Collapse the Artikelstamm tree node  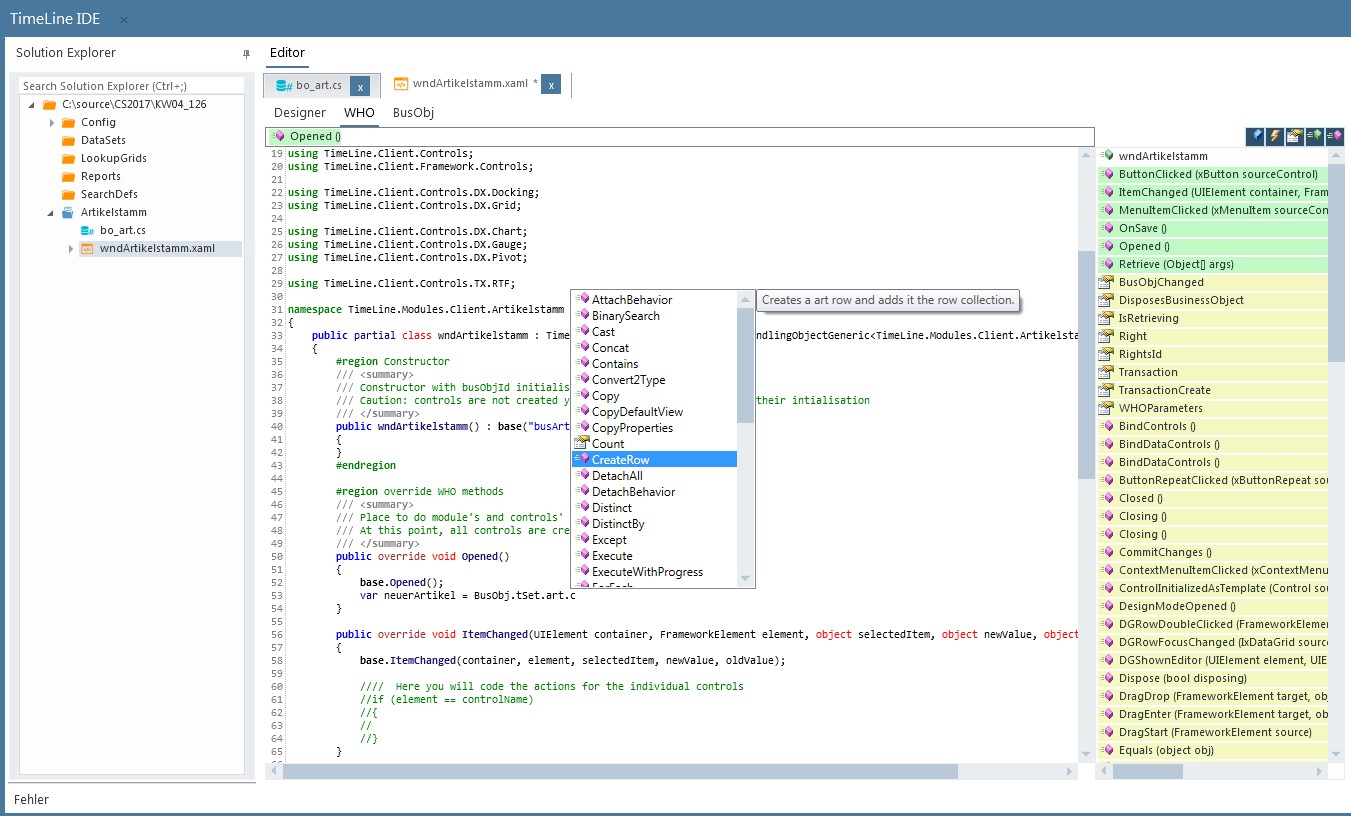(x=51, y=212)
